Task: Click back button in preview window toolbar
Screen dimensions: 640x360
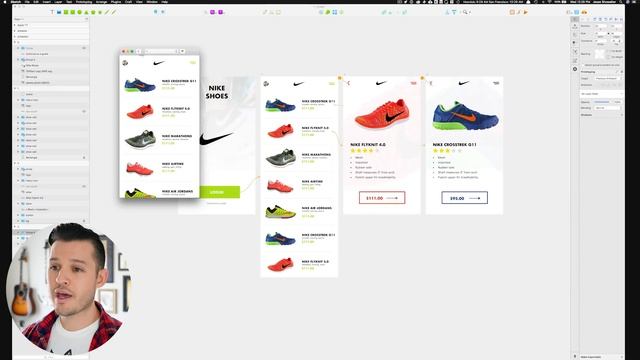Action: coord(138,51)
